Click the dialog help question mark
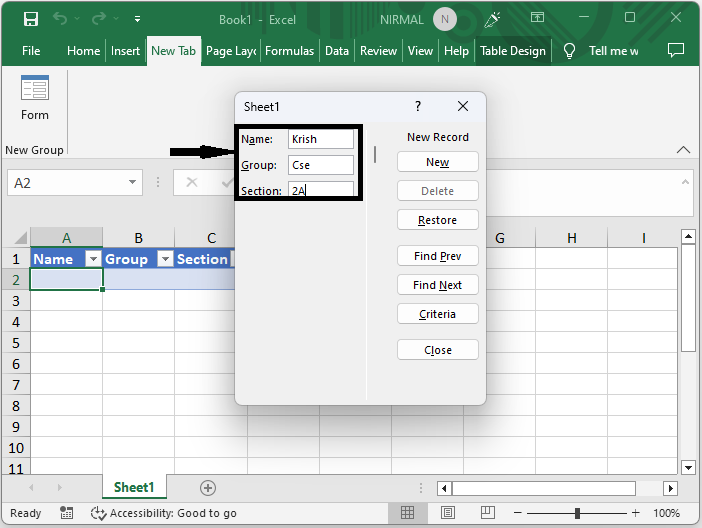The height and width of the screenshot is (528, 702). pyautogui.click(x=418, y=106)
